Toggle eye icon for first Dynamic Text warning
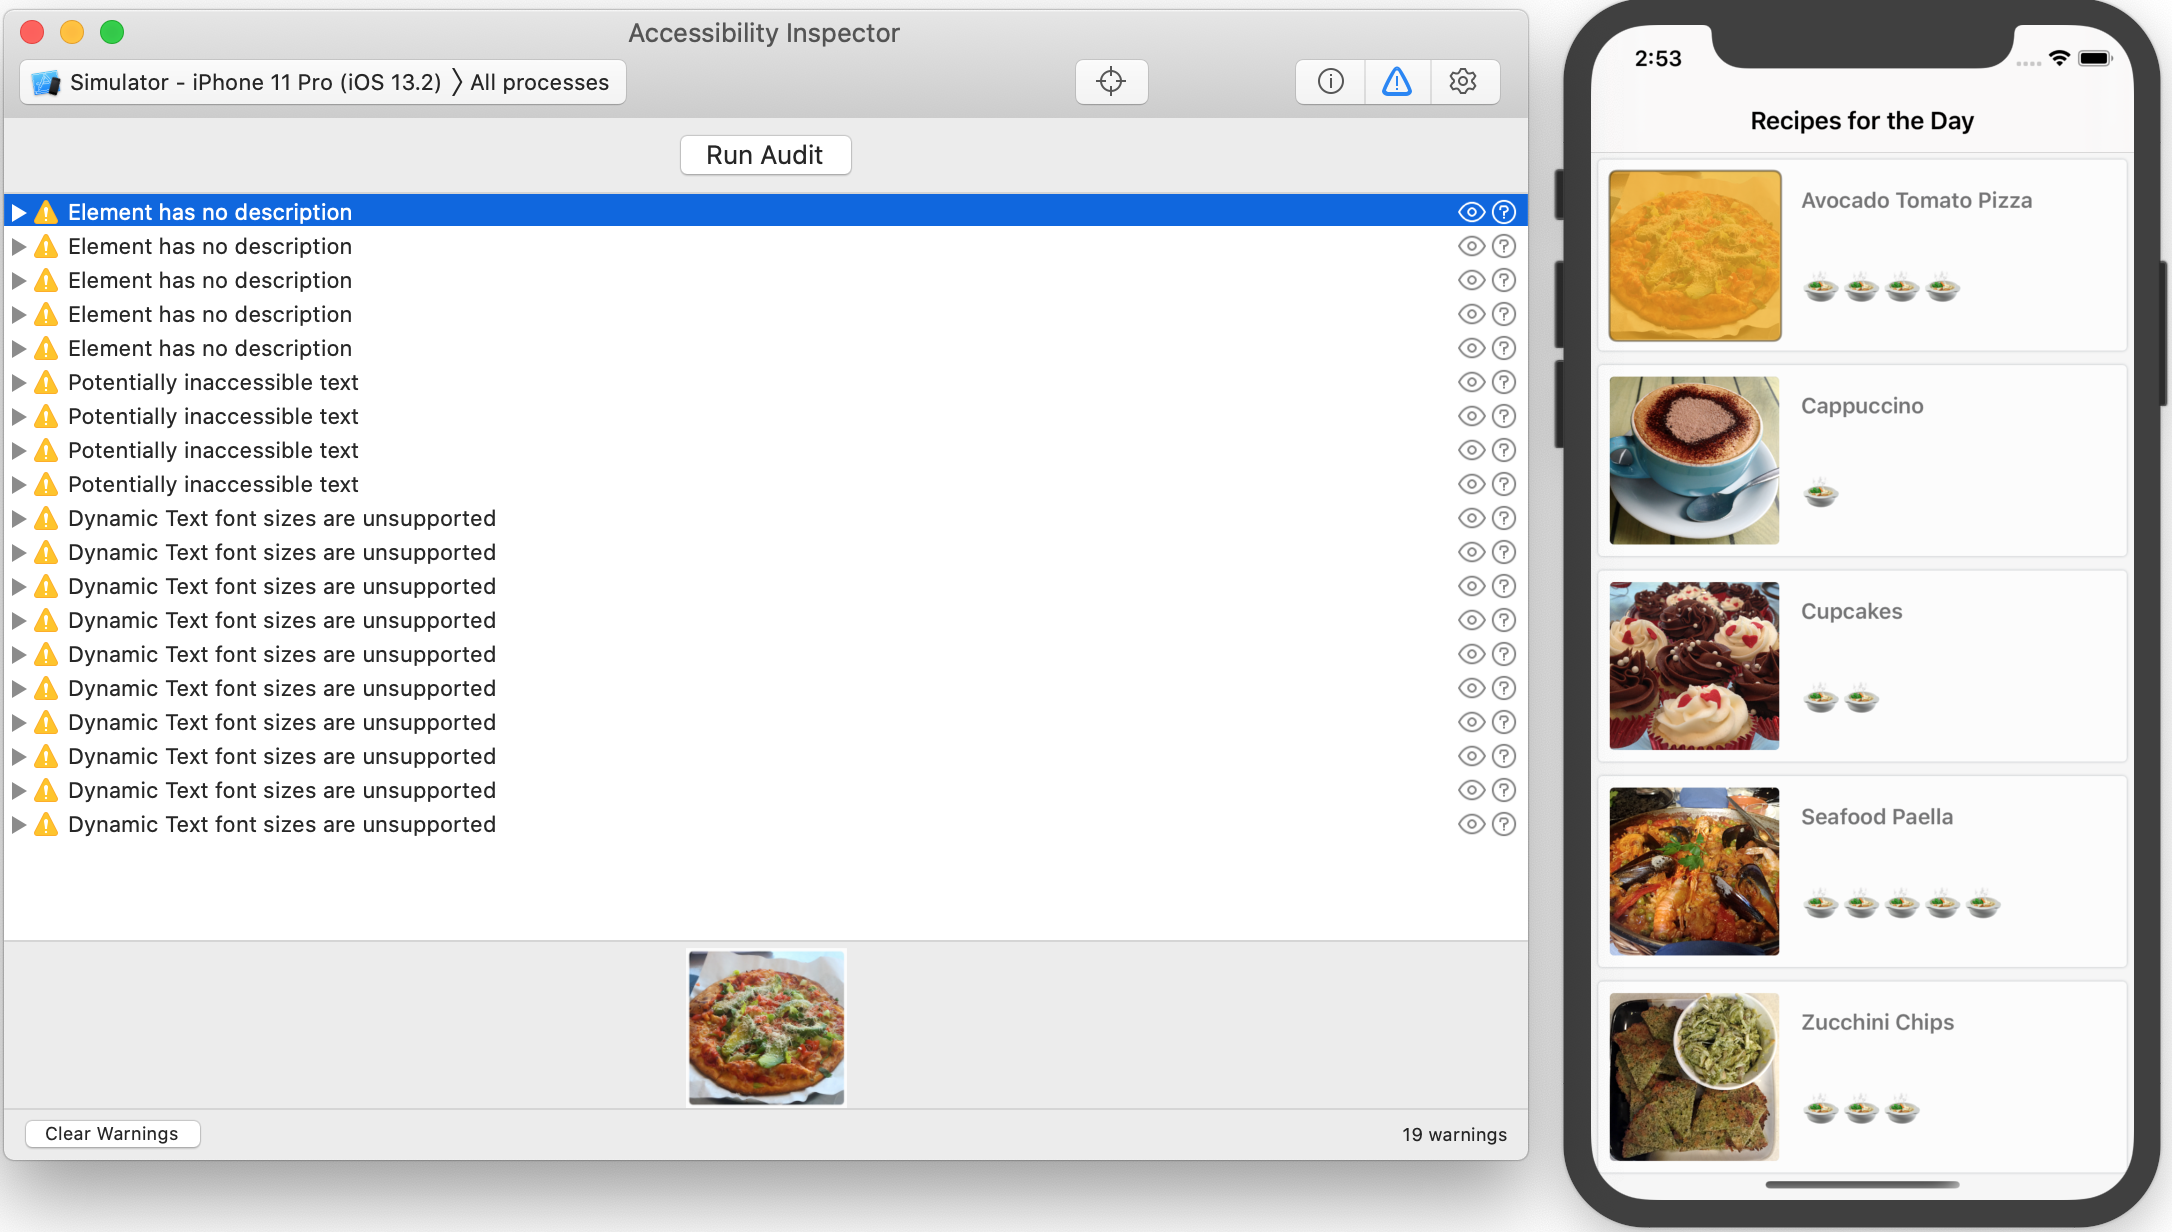2172x1232 pixels. tap(1471, 518)
